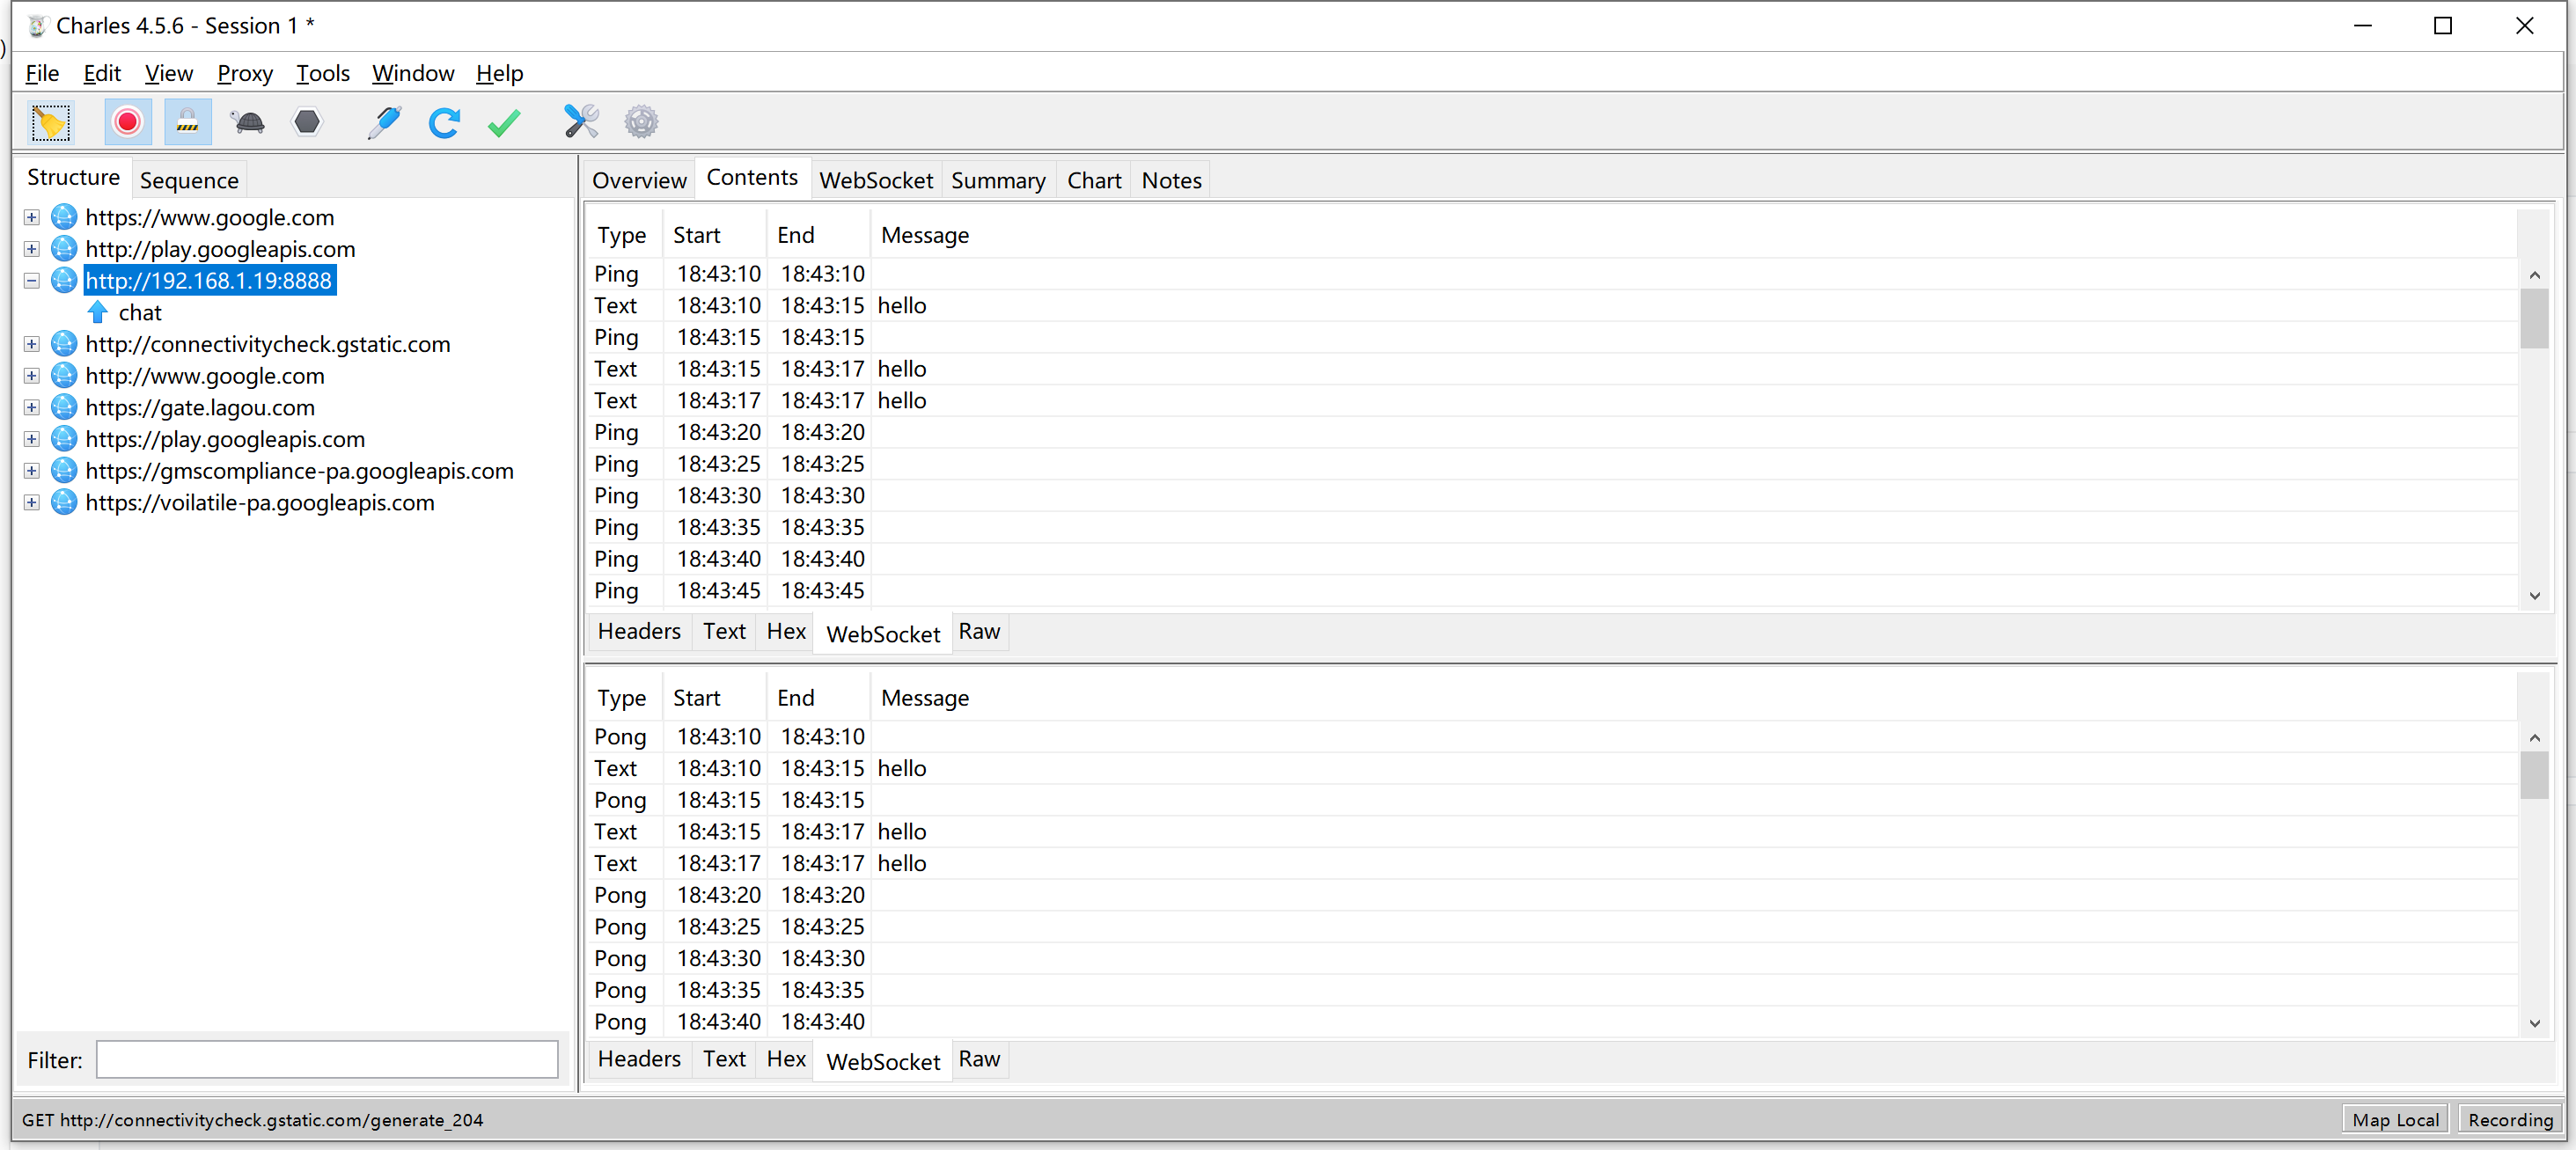Open the Settings gear icon
Image resolution: width=2576 pixels, height=1150 pixels.
[641, 122]
